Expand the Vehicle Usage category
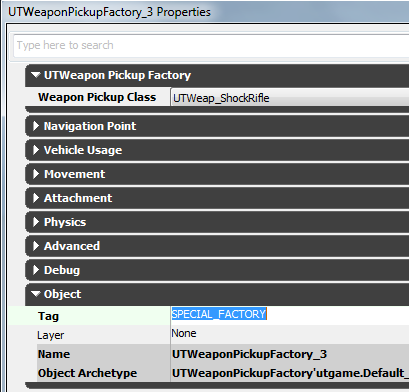The height and width of the screenshot is (392, 409). tap(36, 150)
